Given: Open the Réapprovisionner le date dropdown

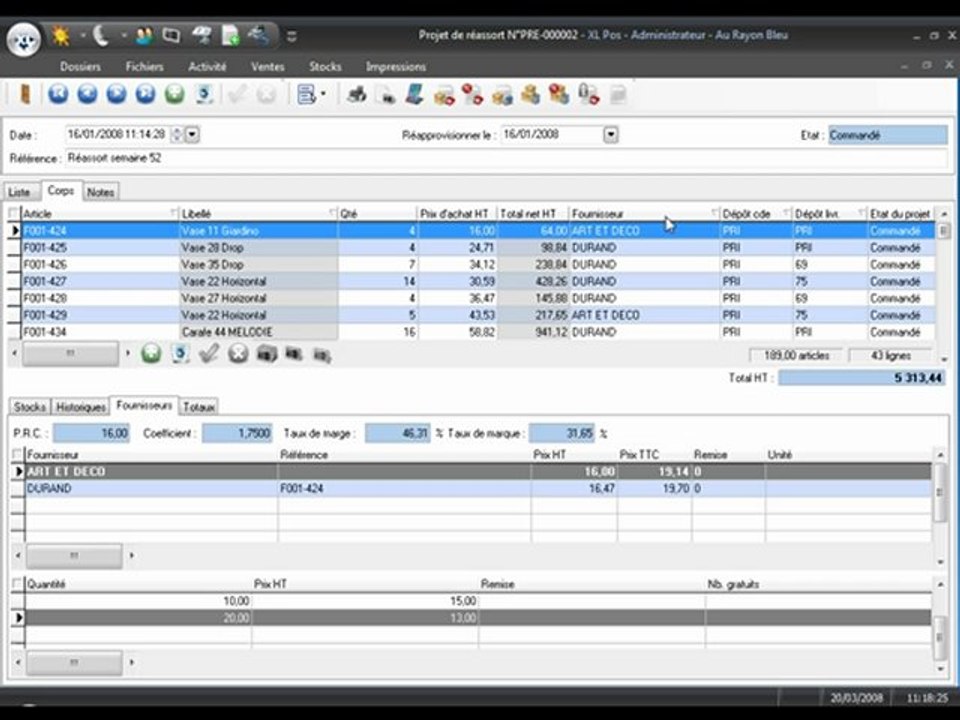Looking at the screenshot, I should (x=610, y=135).
